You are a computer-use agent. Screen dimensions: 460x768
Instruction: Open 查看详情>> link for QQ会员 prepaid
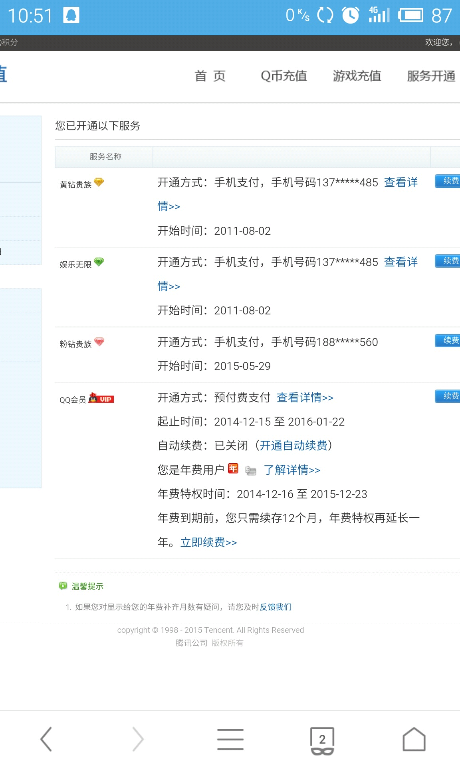coord(305,398)
